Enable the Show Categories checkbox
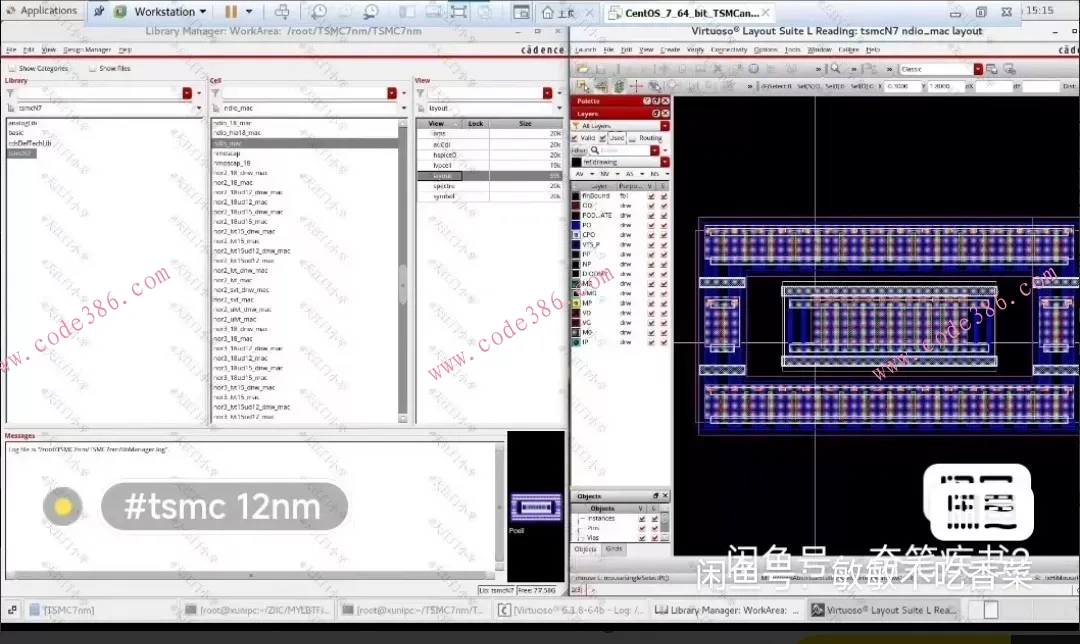This screenshot has height=644, width=1080. (x=11, y=69)
